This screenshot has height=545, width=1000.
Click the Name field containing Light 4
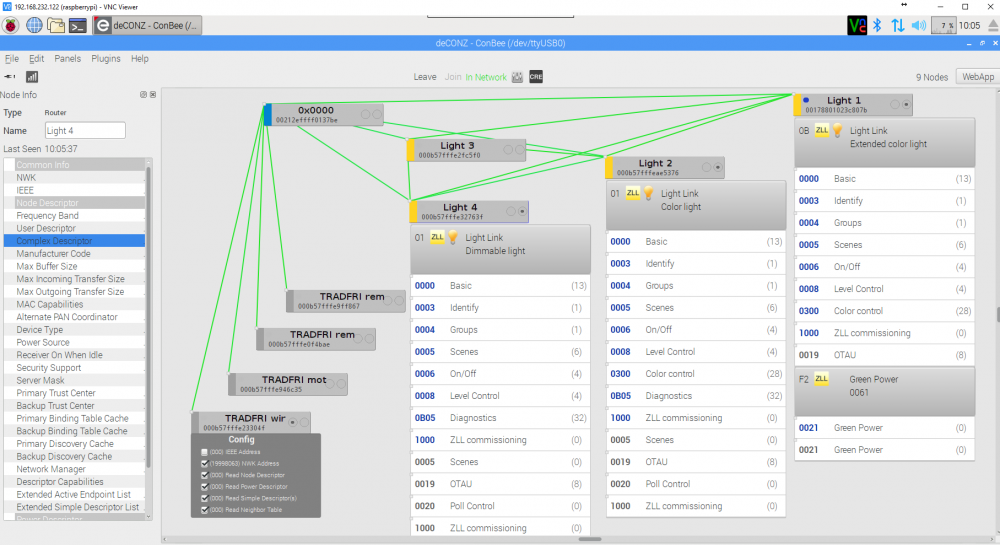(85, 131)
